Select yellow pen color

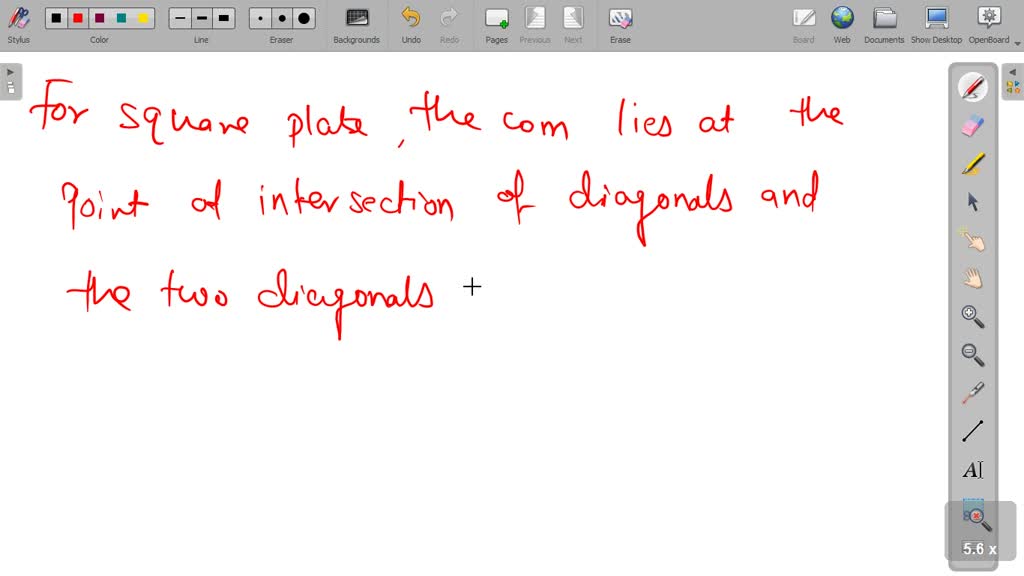tap(143, 18)
